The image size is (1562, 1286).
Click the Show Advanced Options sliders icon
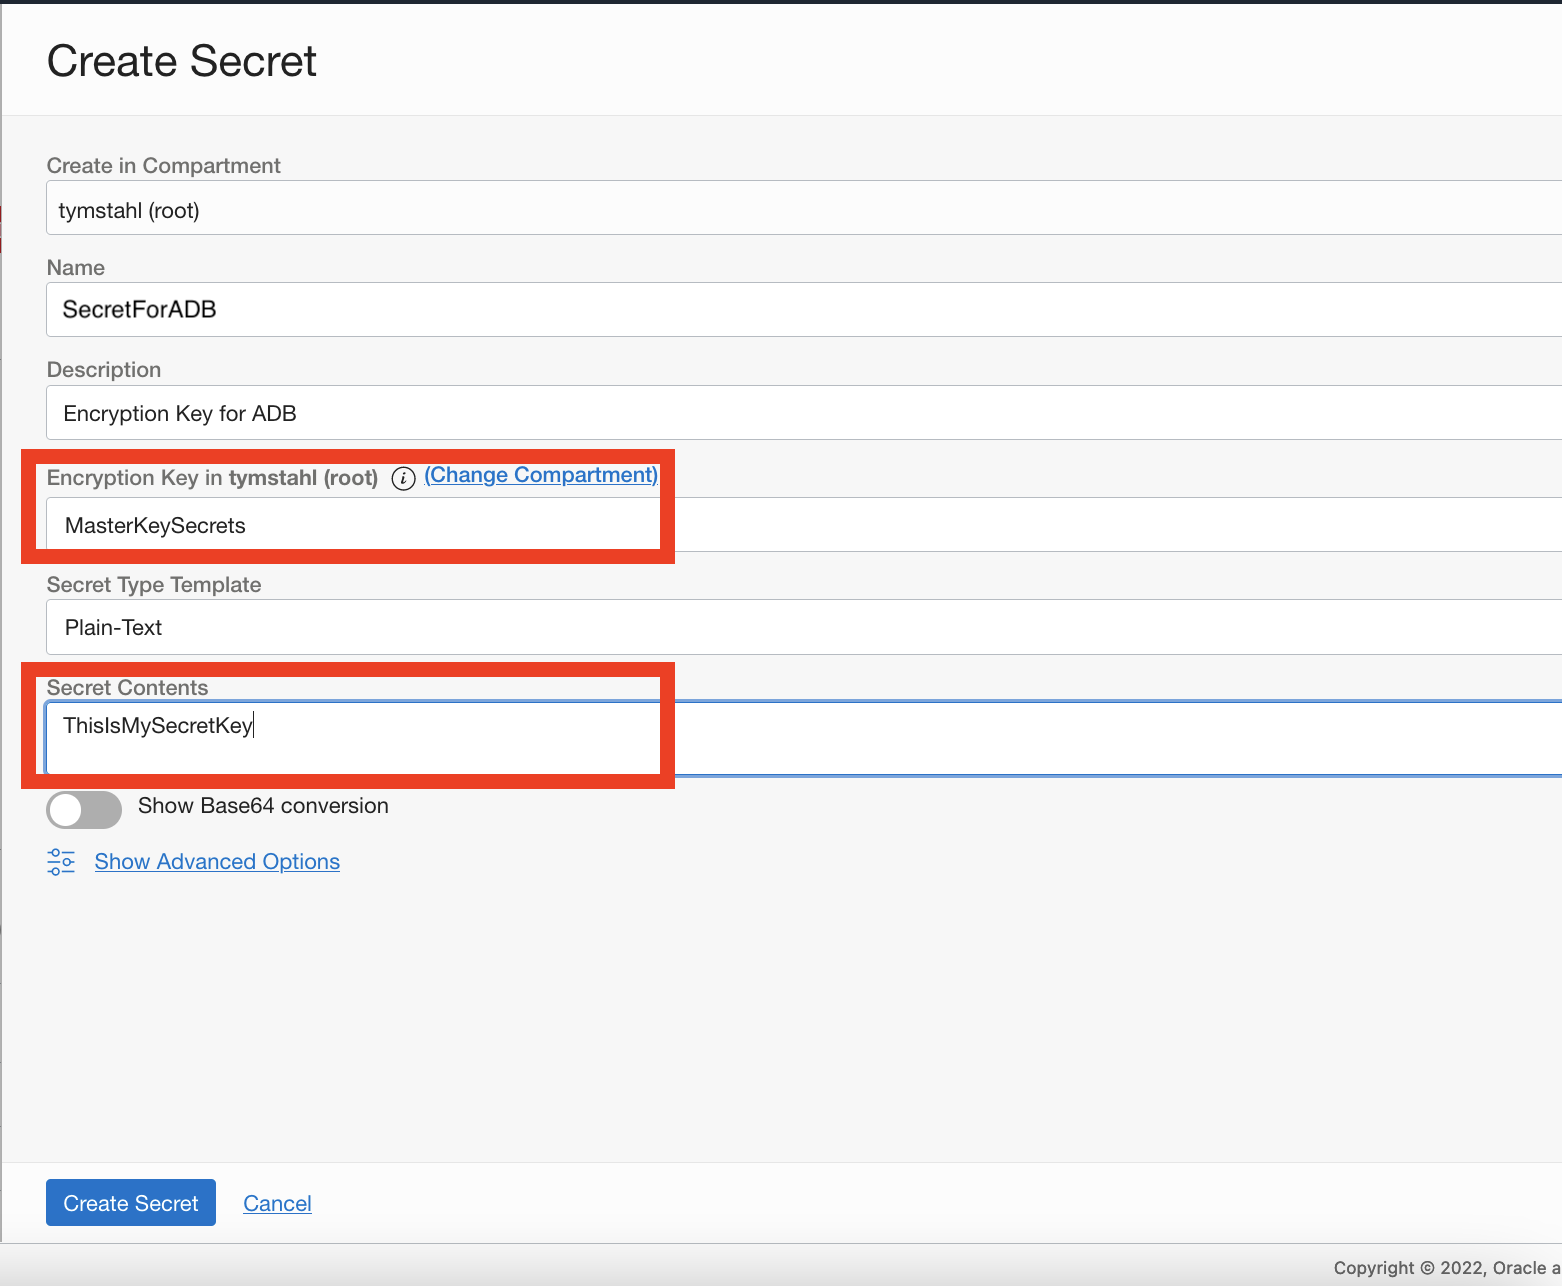(60, 861)
